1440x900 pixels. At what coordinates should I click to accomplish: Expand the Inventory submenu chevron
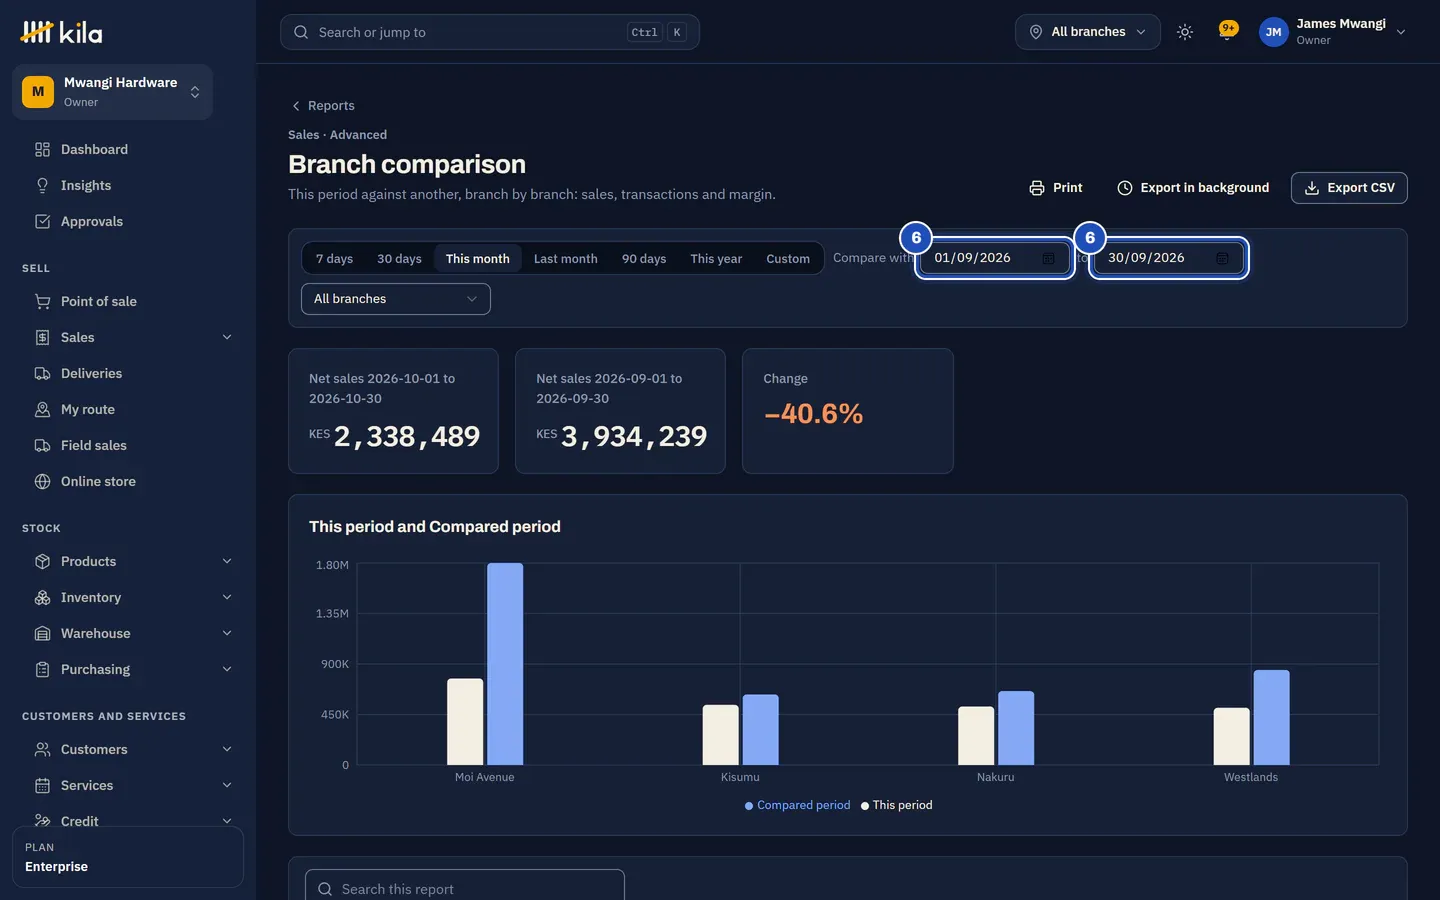point(227,597)
